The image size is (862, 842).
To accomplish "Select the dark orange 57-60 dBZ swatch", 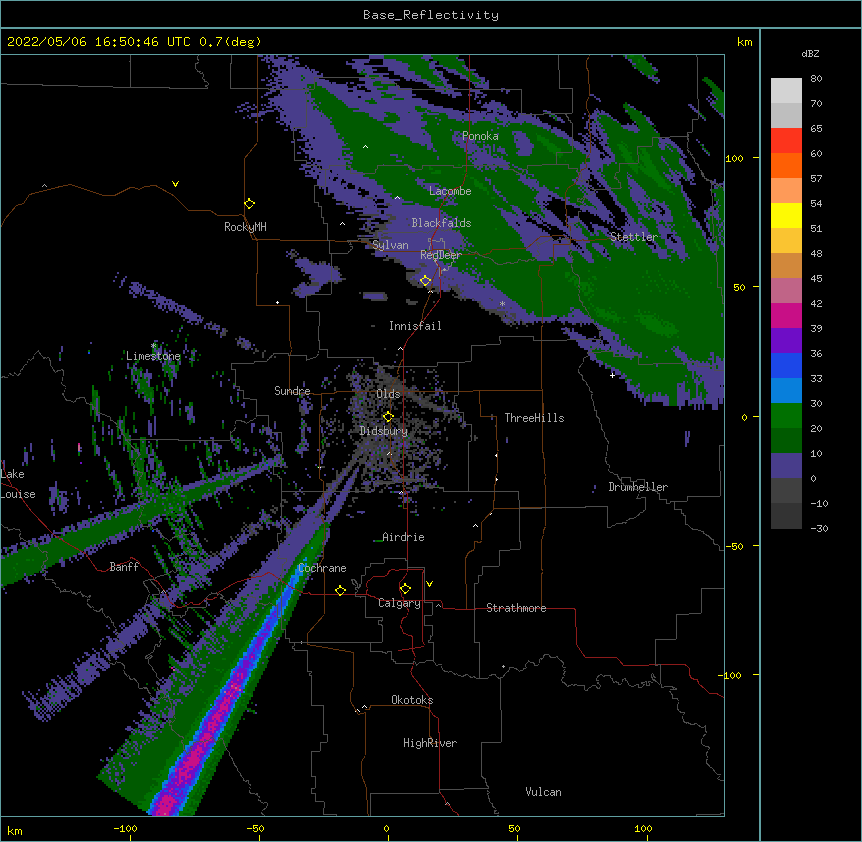I will click(x=786, y=165).
